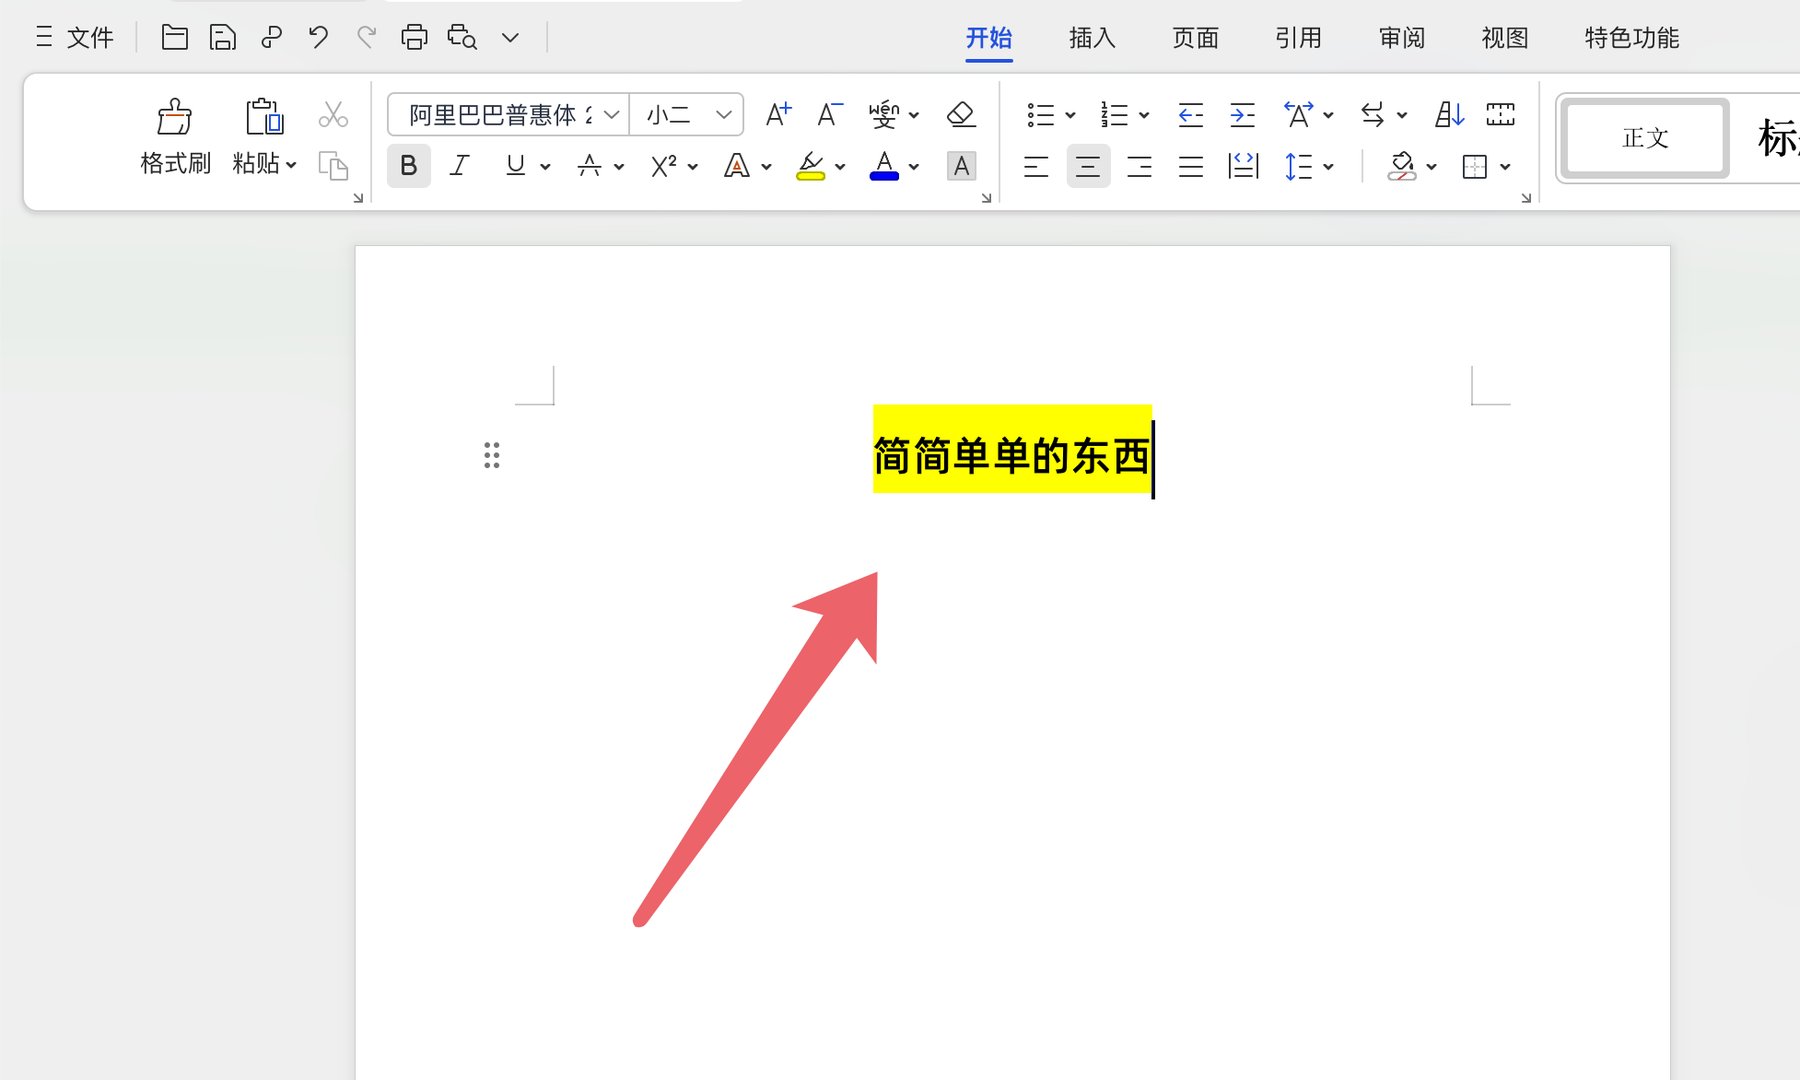
Task: Toggle bold formatting
Action: (x=408, y=166)
